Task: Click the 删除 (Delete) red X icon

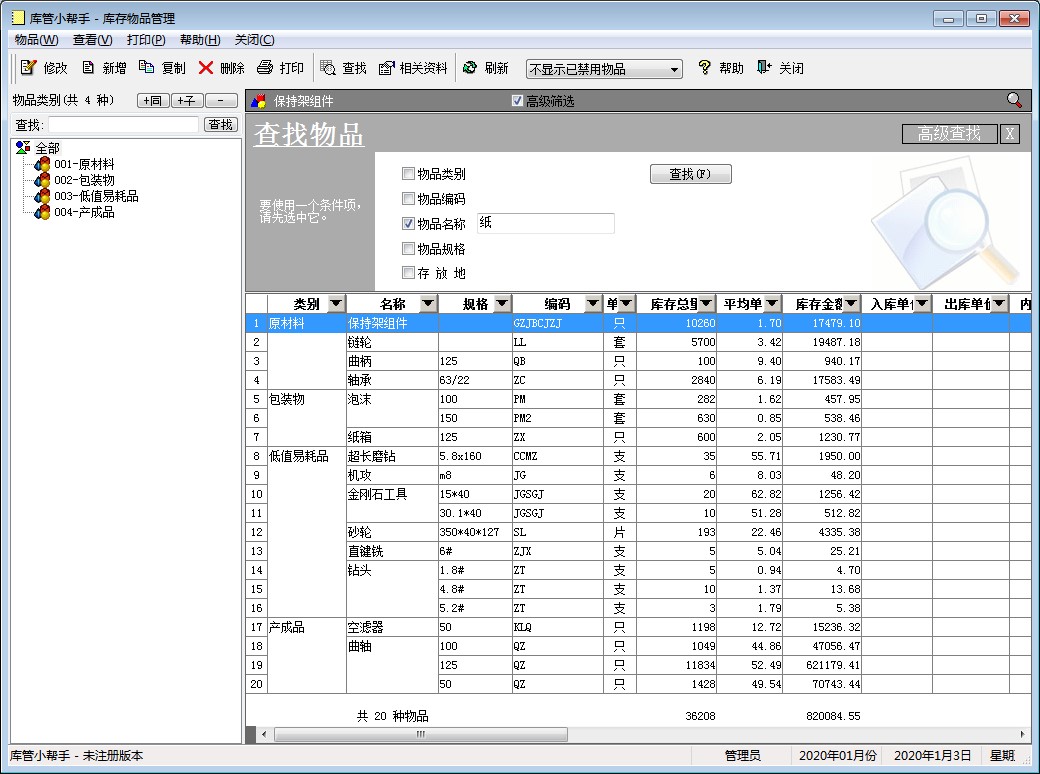Action: (x=206, y=68)
